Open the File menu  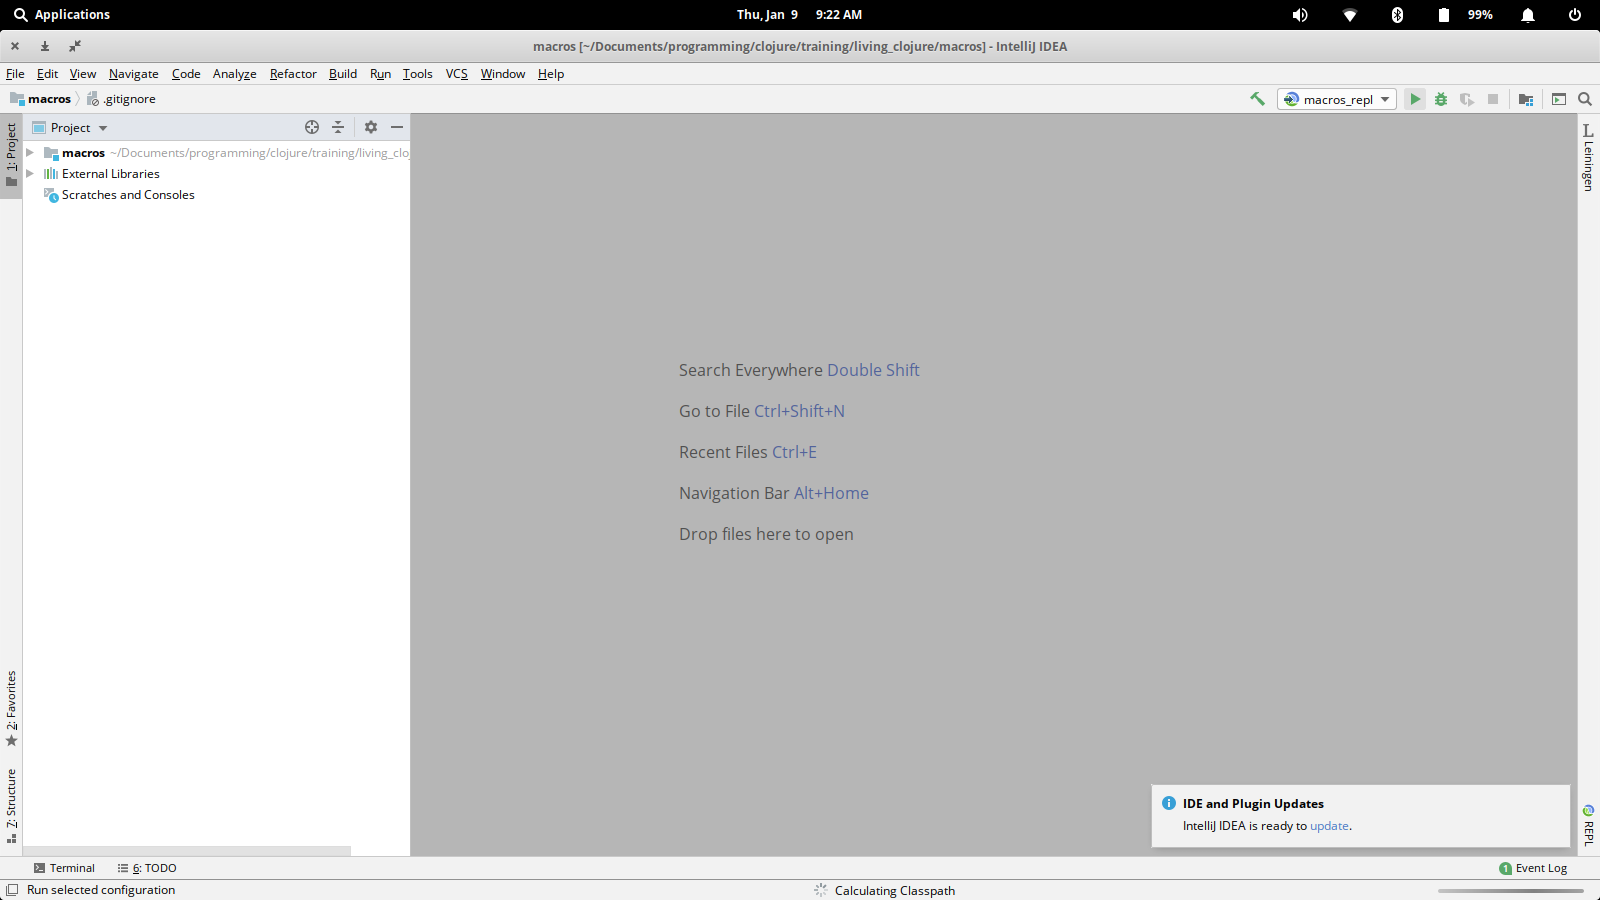[15, 74]
